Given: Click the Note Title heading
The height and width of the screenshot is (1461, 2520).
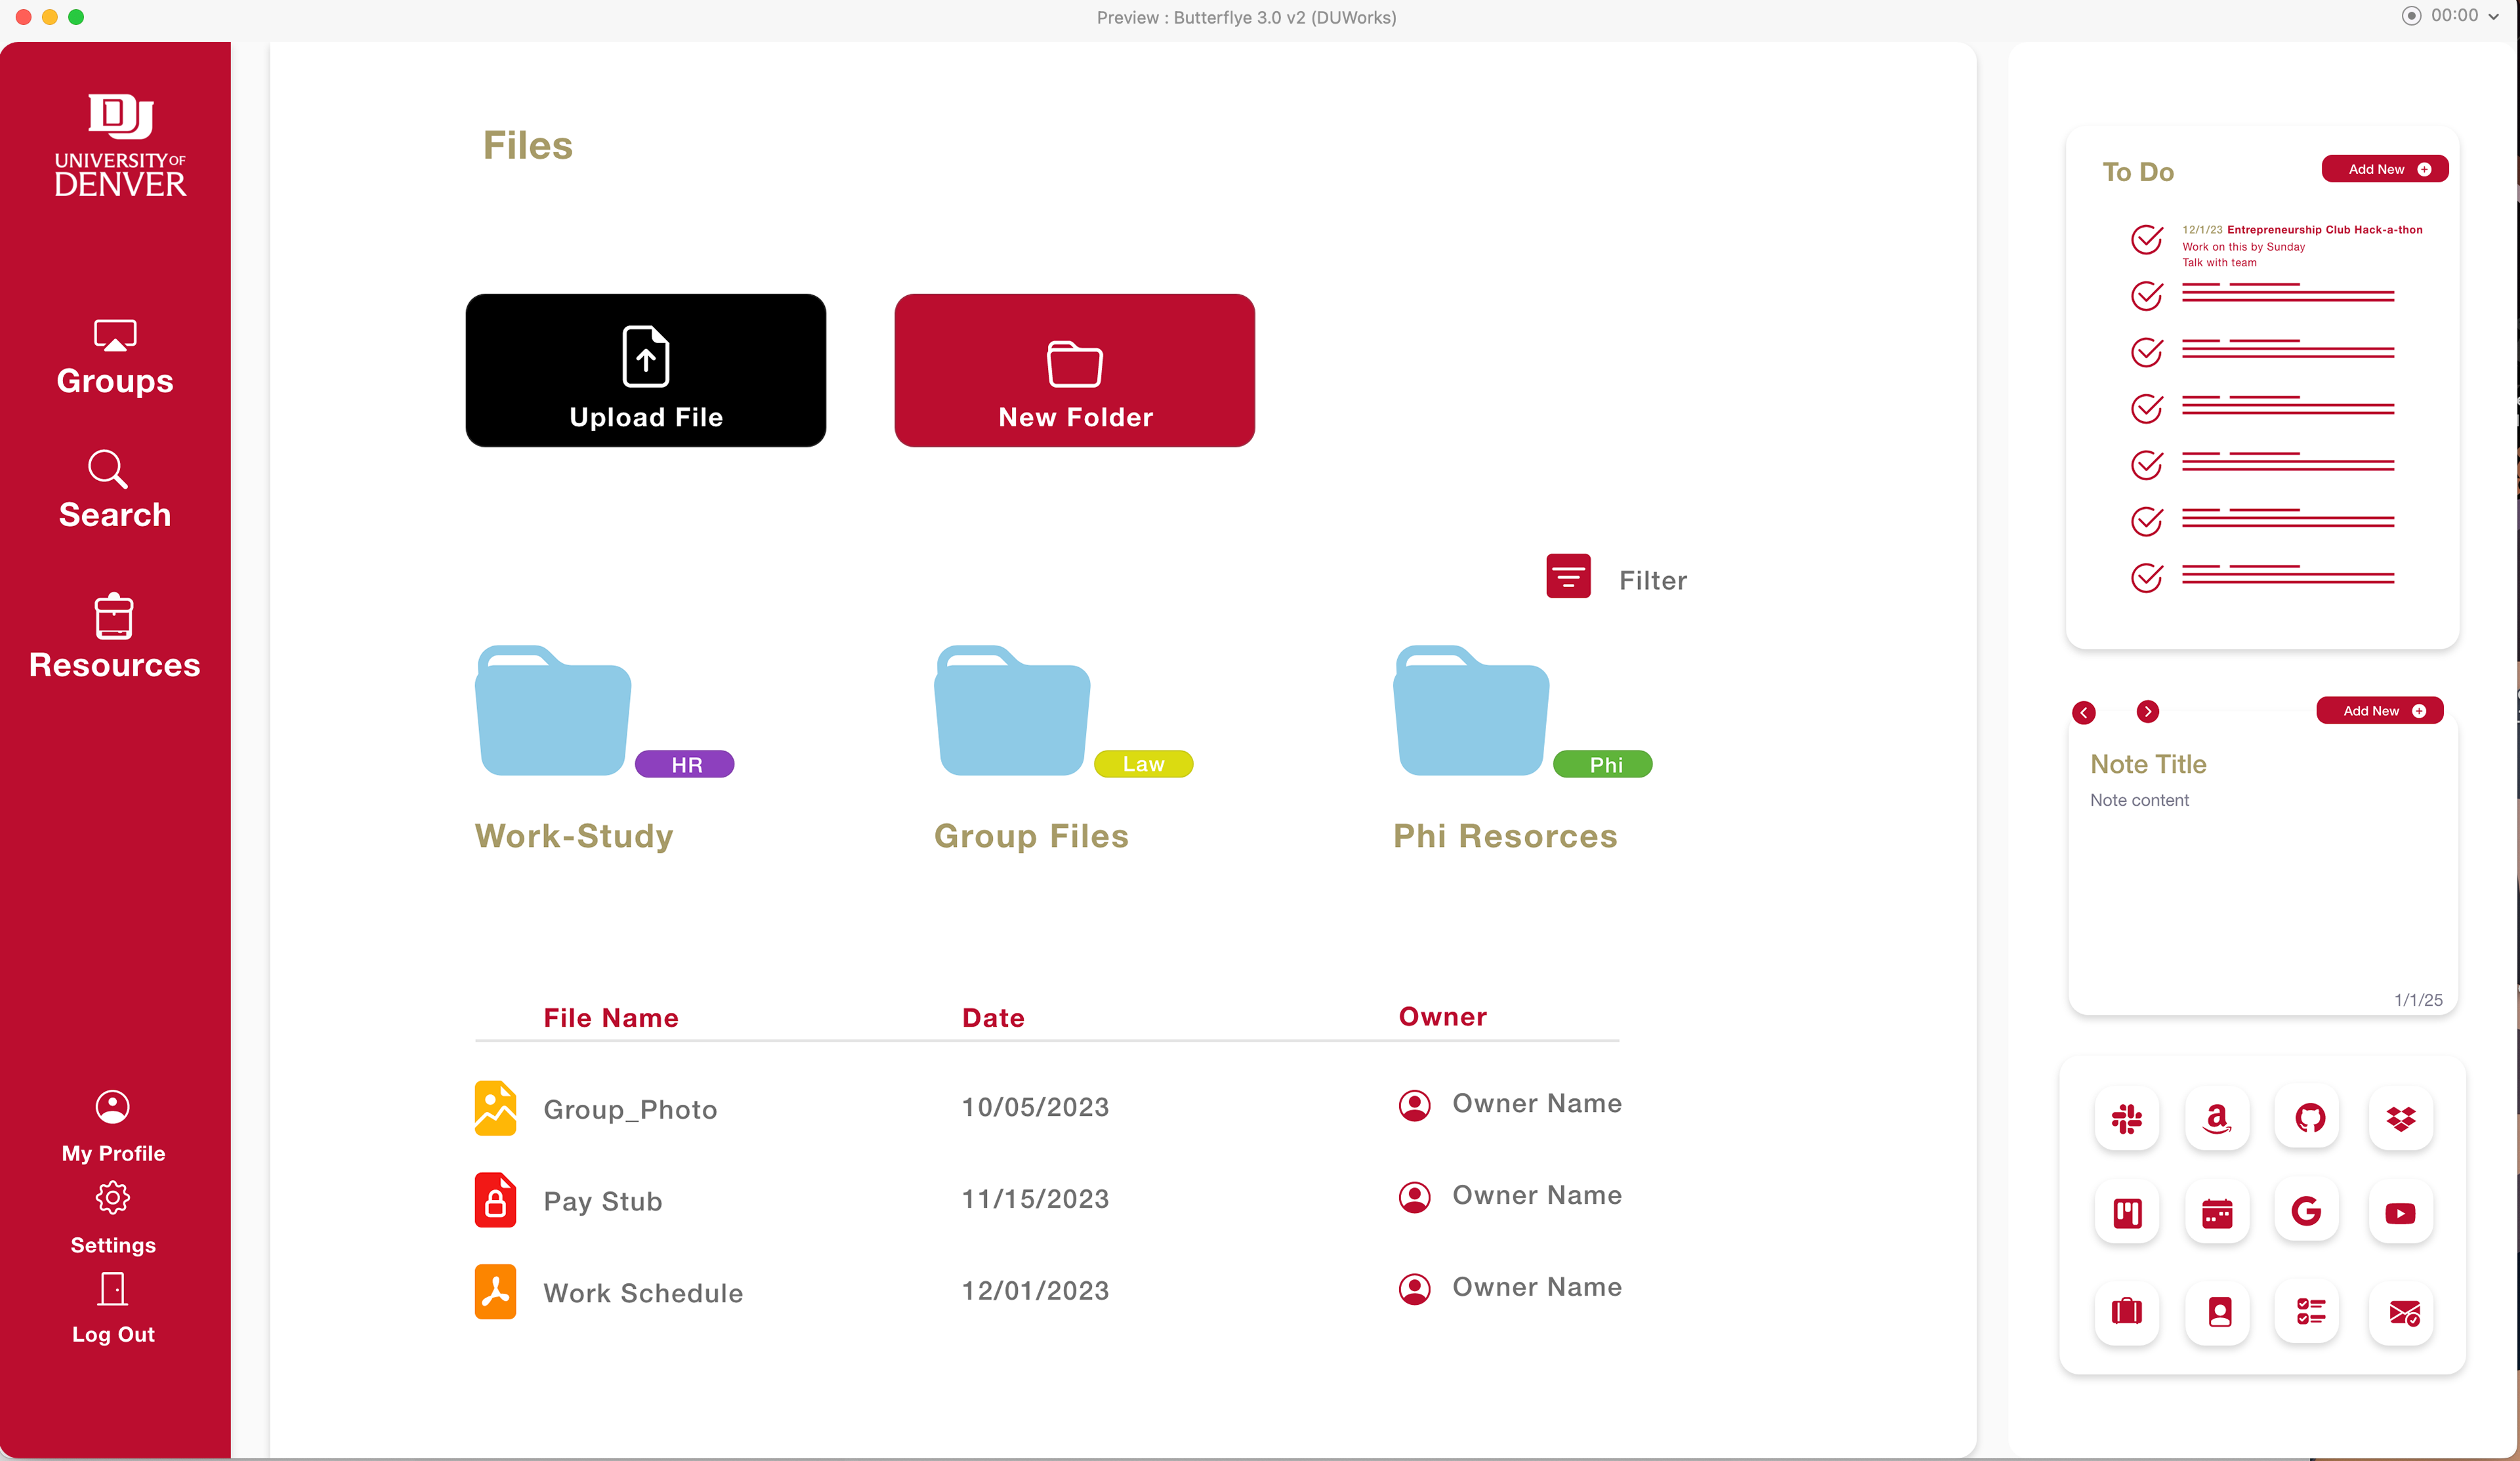Looking at the screenshot, I should 2148,764.
